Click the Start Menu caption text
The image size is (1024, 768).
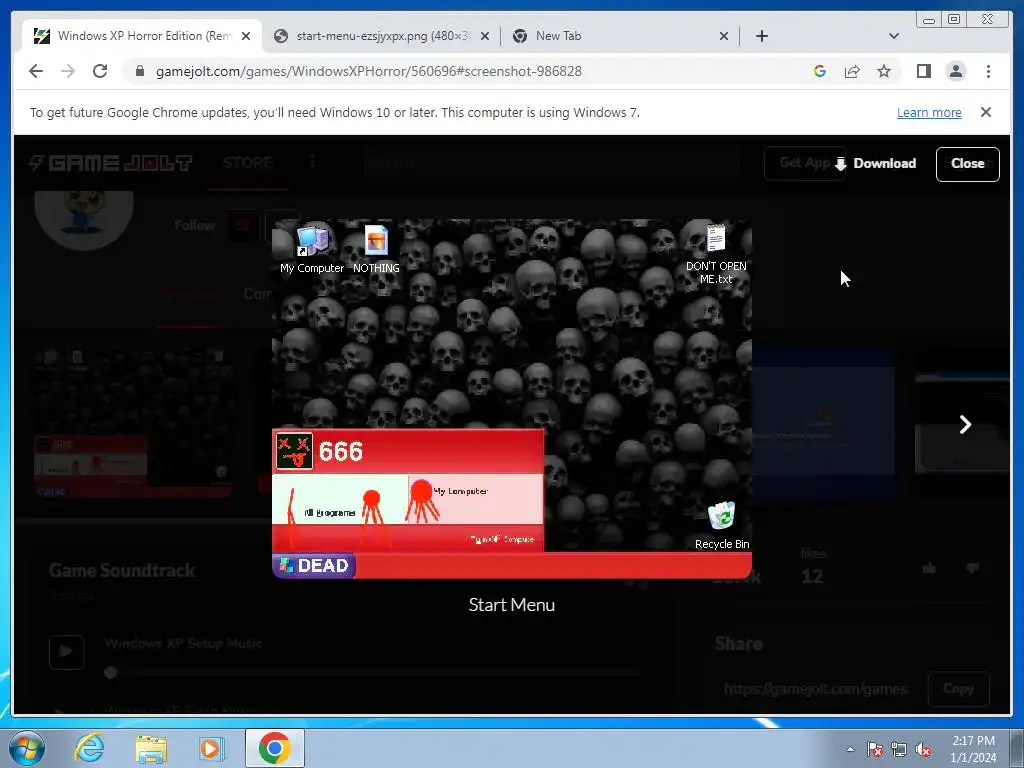click(x=511, y=605)
